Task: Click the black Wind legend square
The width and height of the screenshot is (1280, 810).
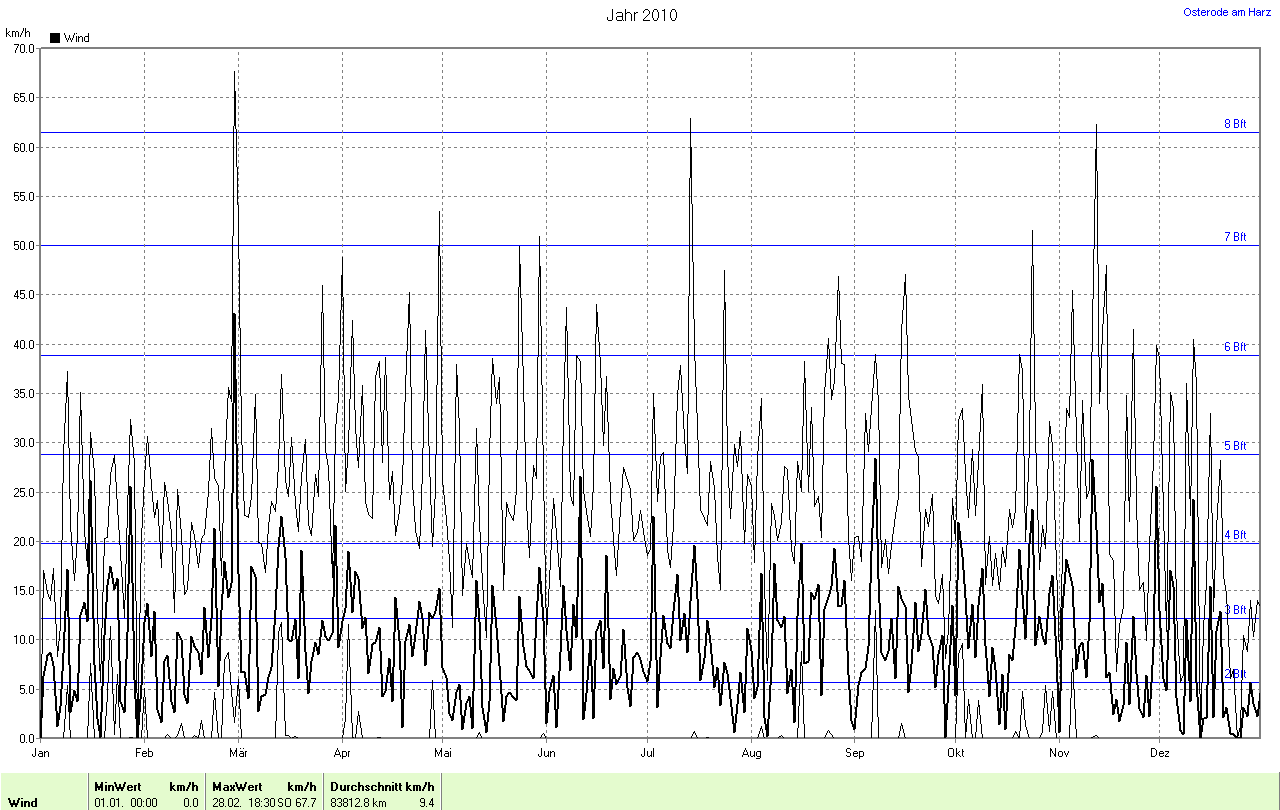Action: (x=55, y=38)
